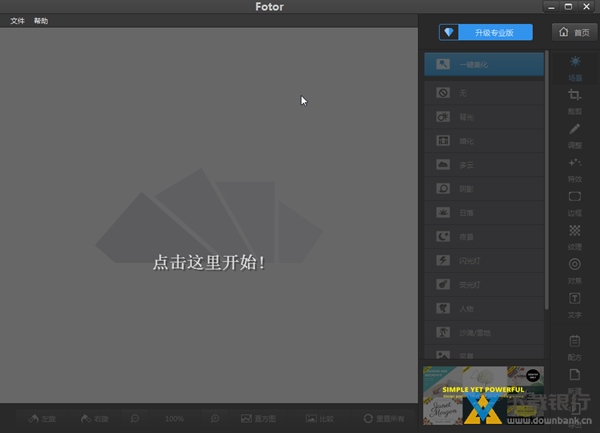
Task: Click the 100% zoom level
Action: tap(174, 419)
